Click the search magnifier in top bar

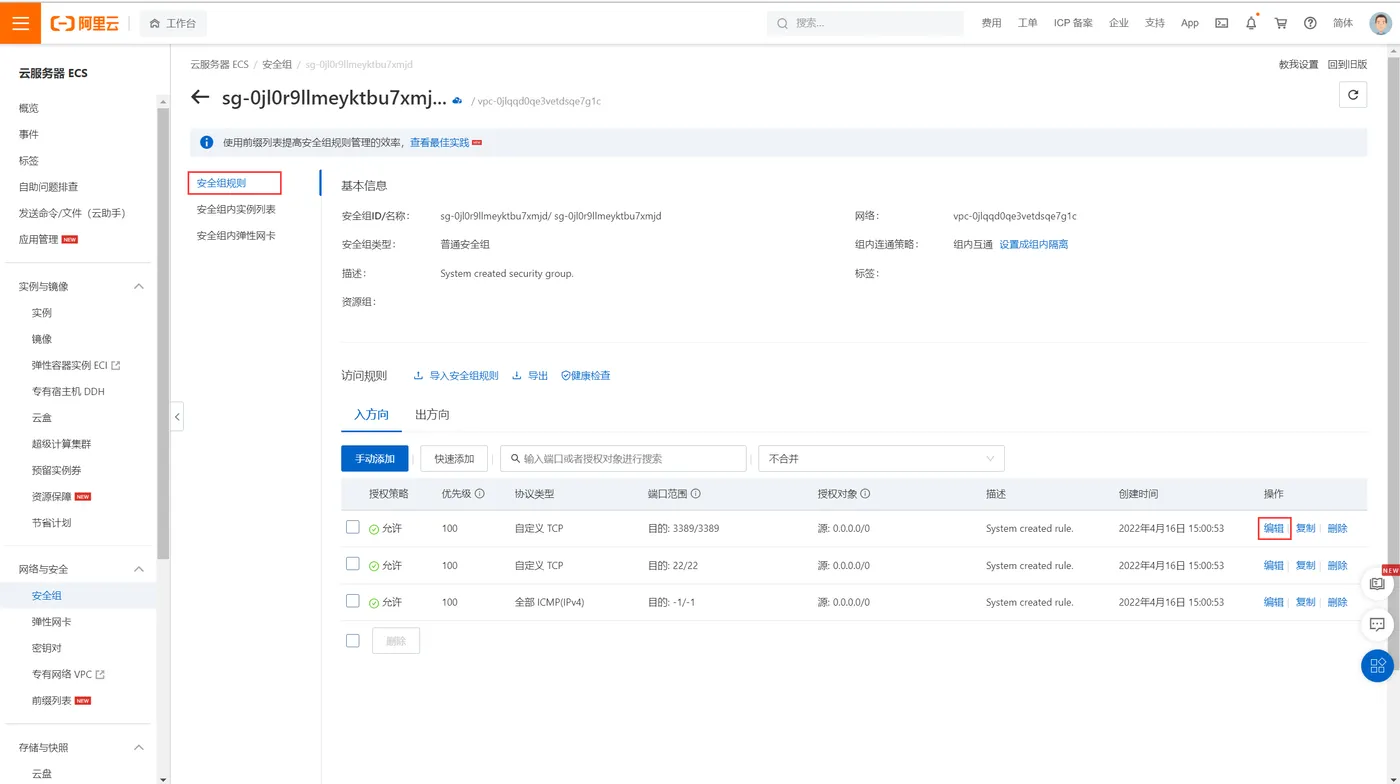coord(782,23)
